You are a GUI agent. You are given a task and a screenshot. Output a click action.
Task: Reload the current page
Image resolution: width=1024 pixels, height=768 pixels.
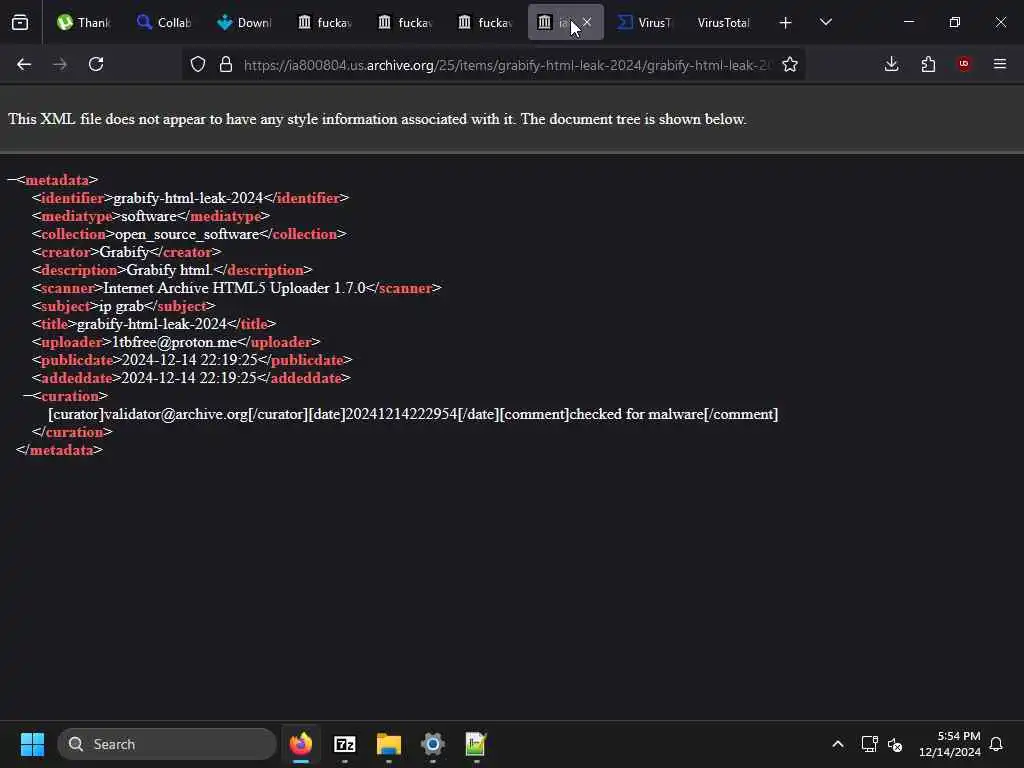[x=96, y=64]
